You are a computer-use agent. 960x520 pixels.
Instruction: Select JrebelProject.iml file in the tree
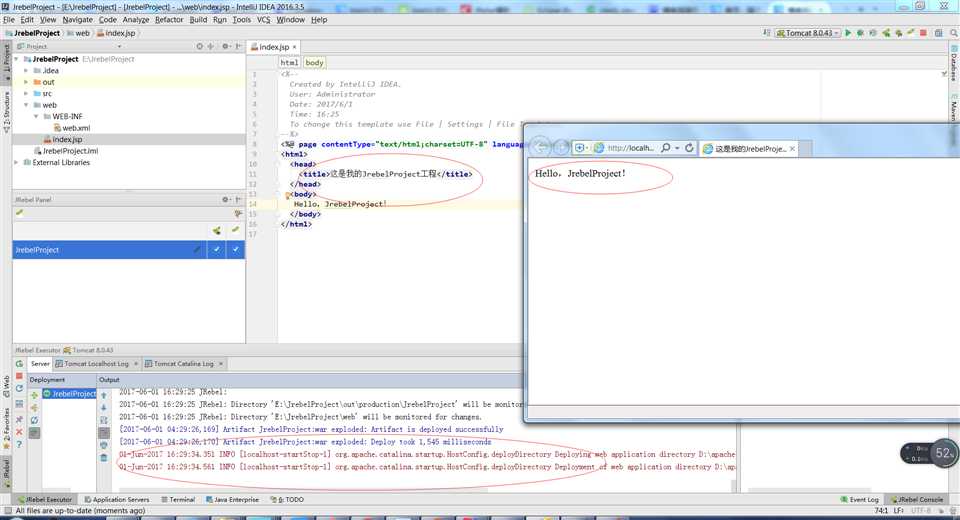pos(66,151)
